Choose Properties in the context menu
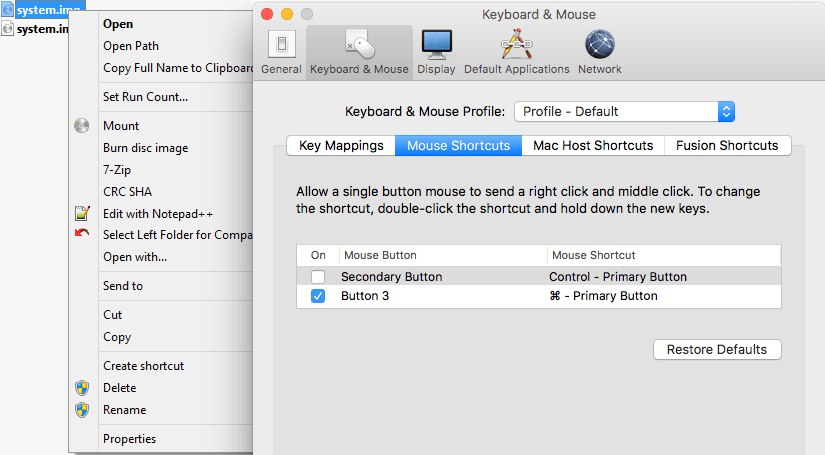This screenshot has height=455, width=825. click(130, 439)
